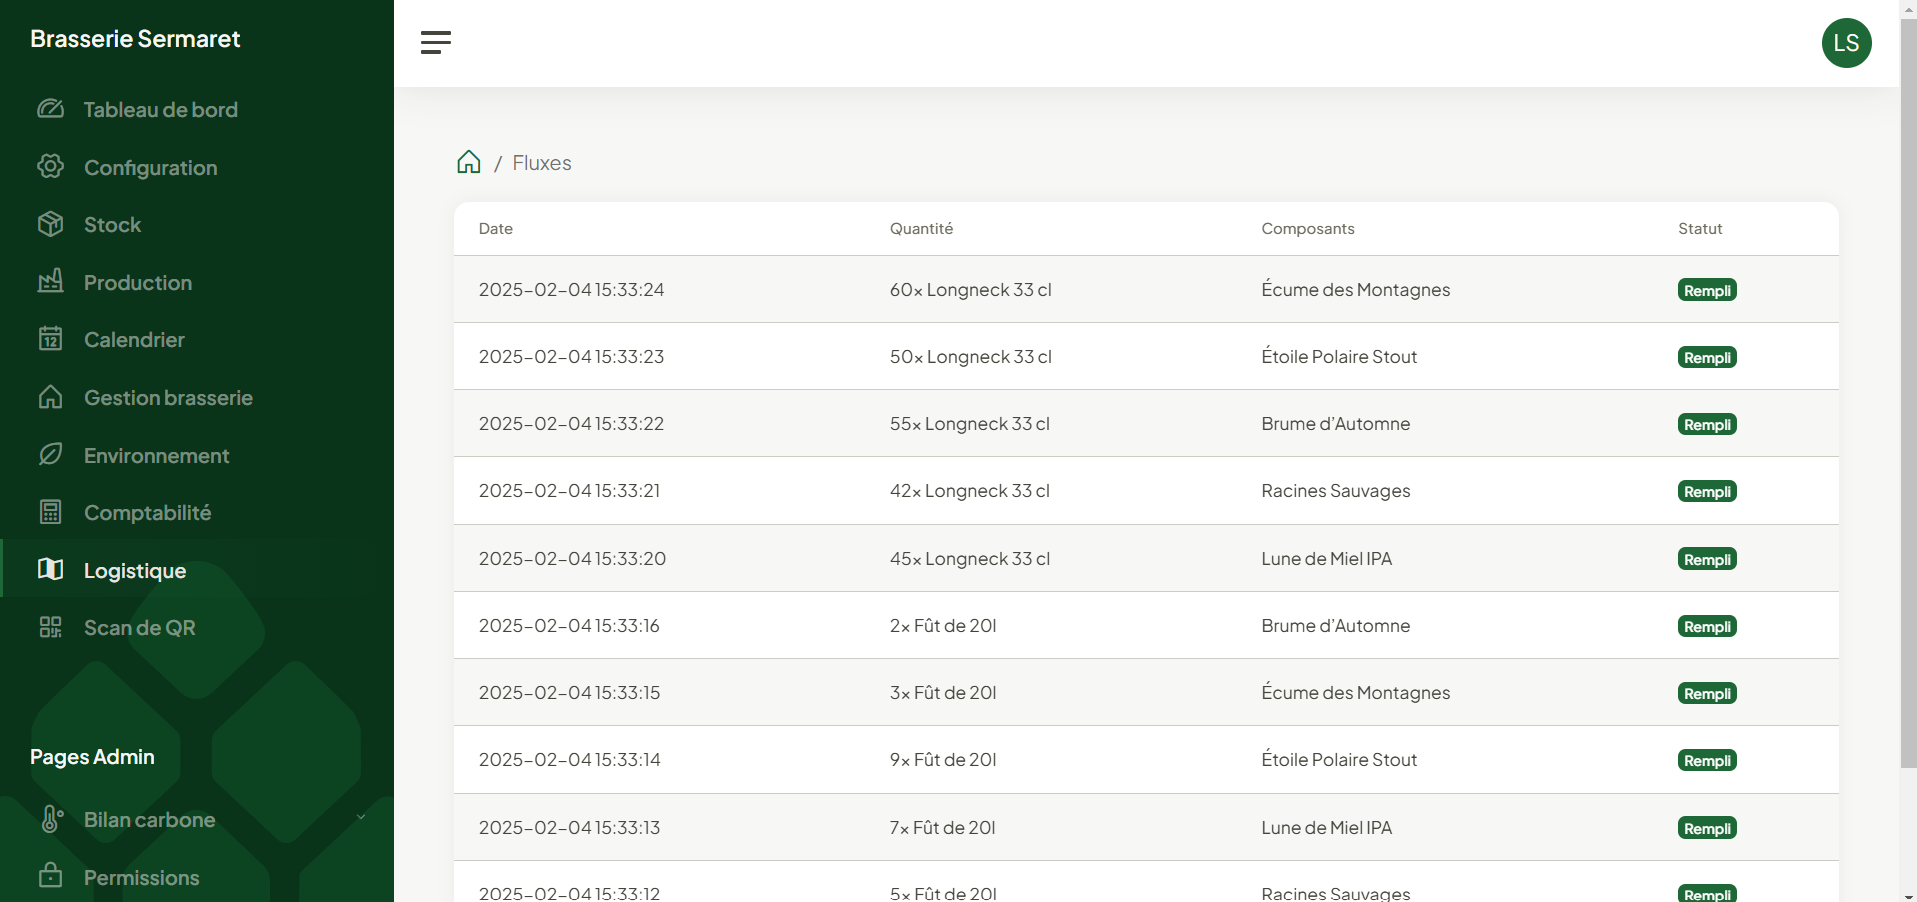
Task: Sort the table by the Date column
Action: 495,228
